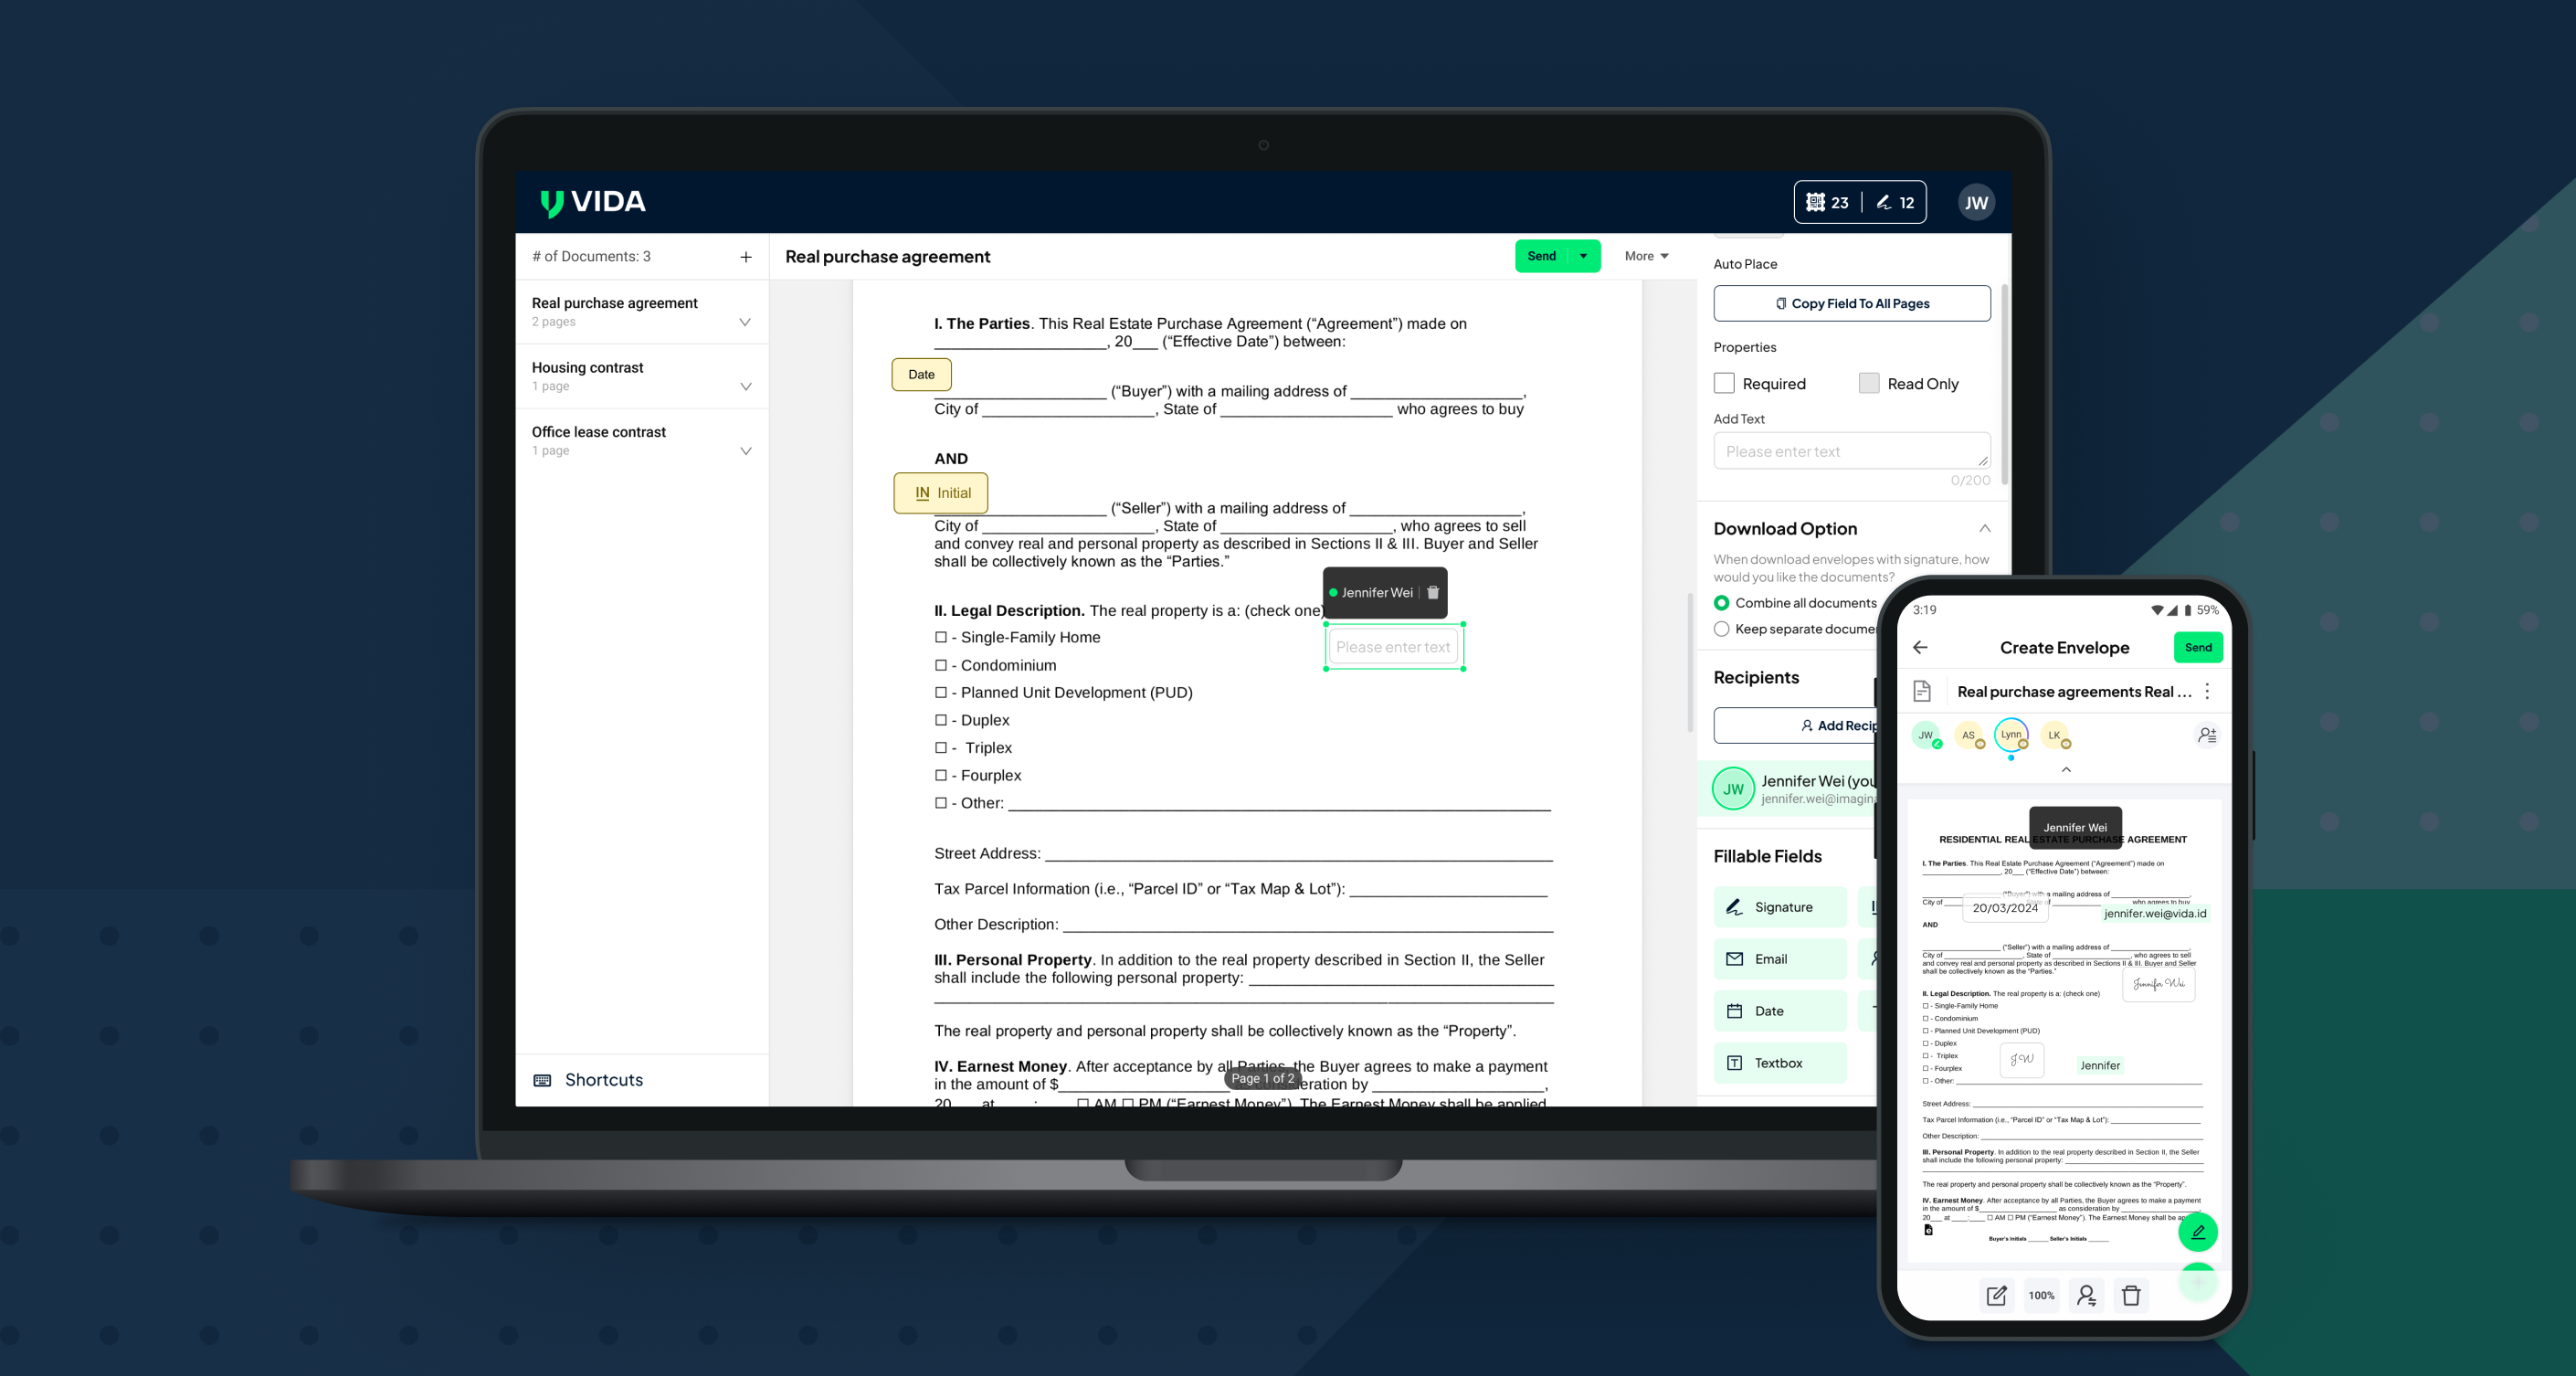Click the Page 1 of 2 indicator

coord(1262,1078)
